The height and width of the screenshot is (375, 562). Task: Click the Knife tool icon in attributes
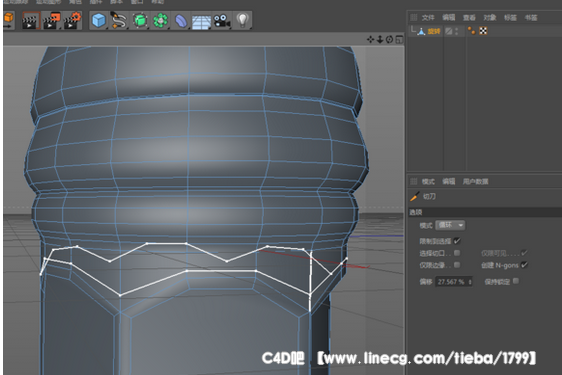415,196
